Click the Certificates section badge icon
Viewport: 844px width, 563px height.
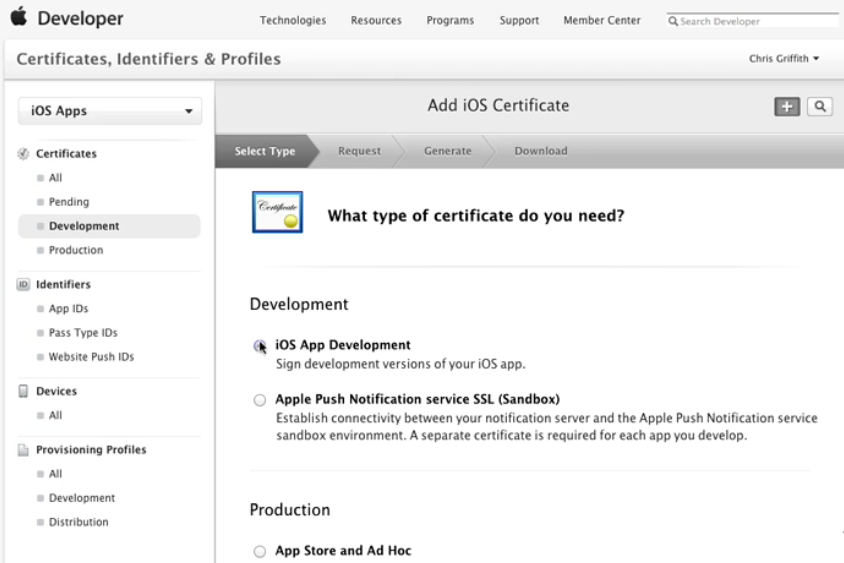[23, 154]
